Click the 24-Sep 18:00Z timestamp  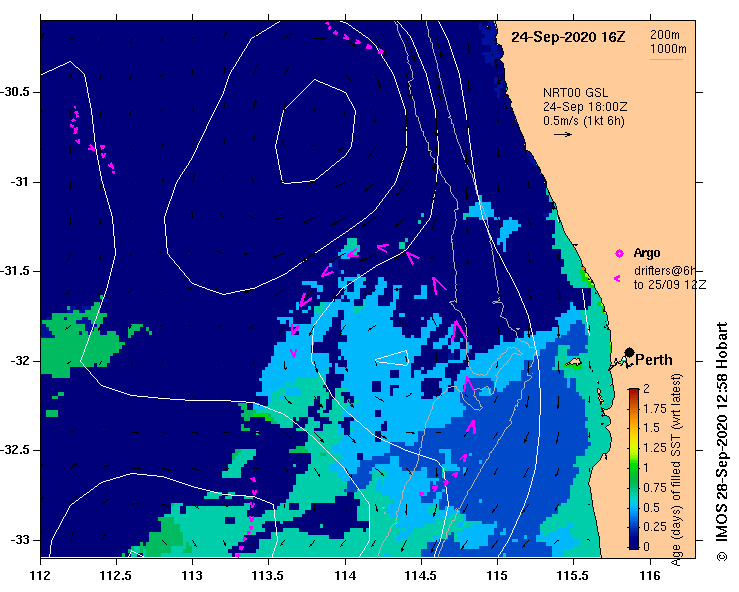point(585,107)
